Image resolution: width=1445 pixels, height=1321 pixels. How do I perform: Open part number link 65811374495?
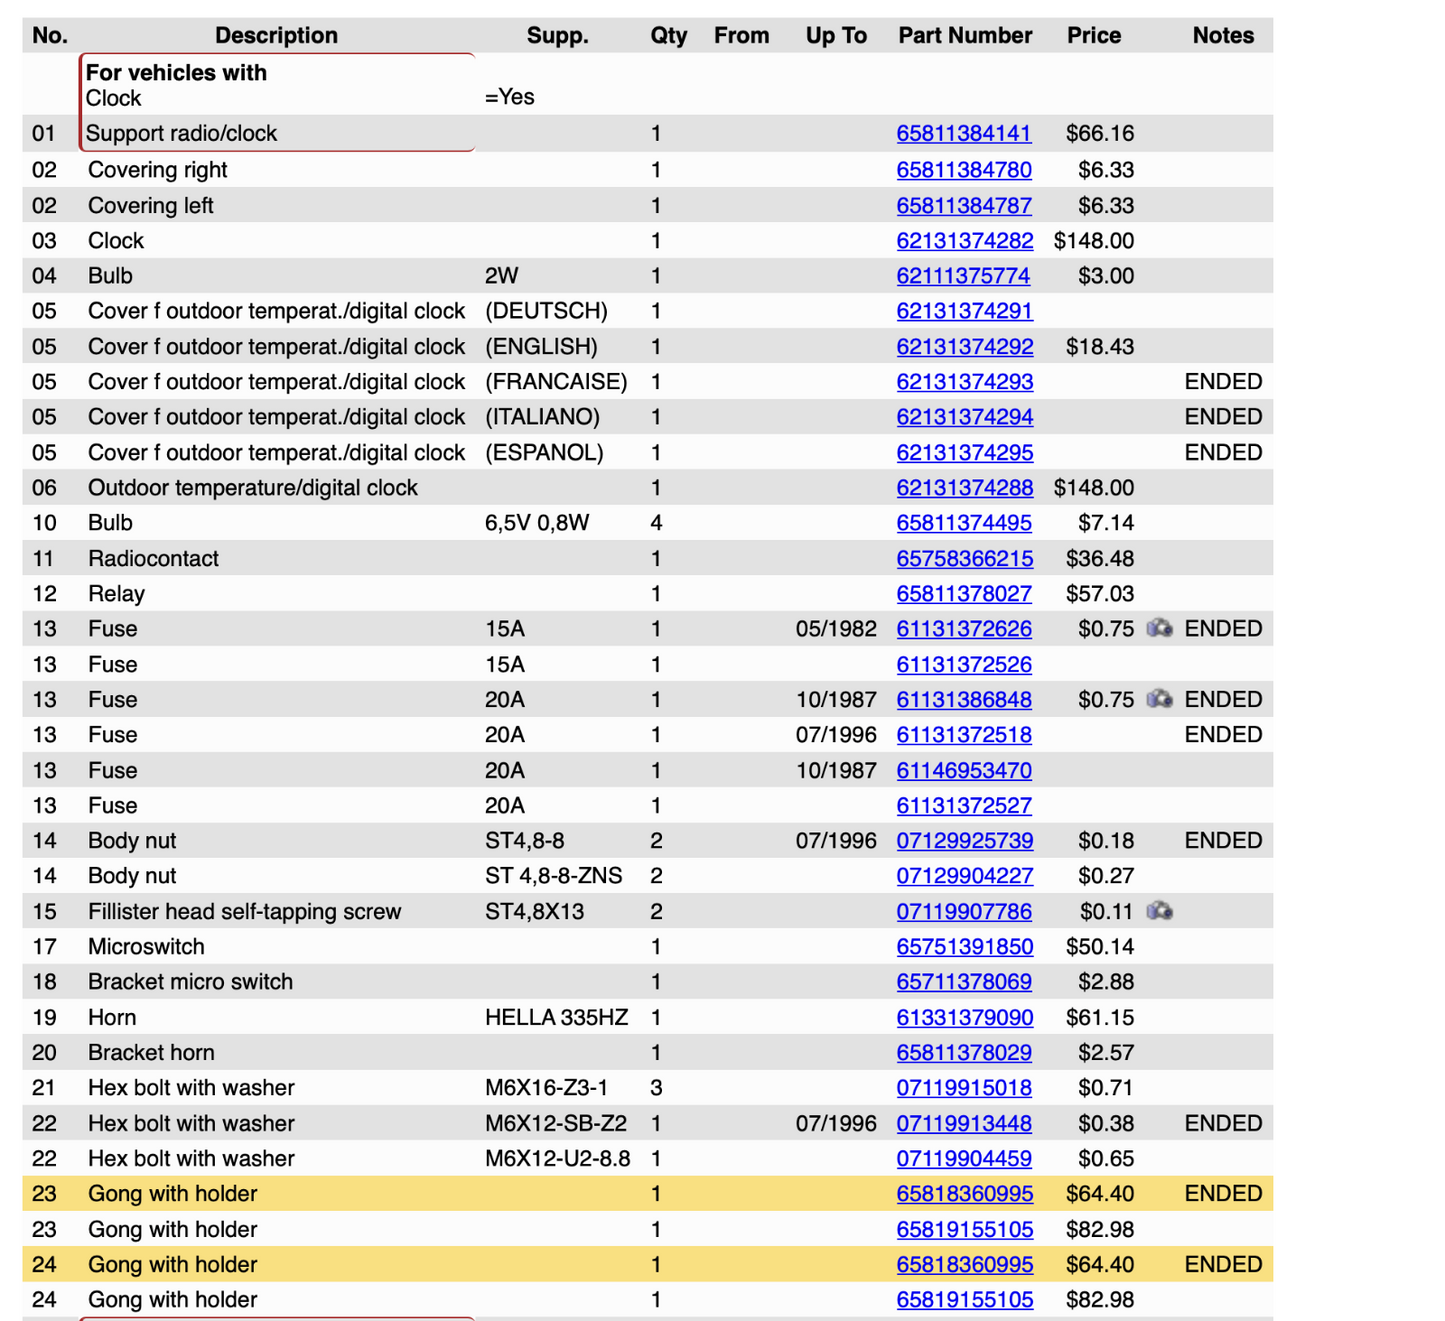(964, 523)
